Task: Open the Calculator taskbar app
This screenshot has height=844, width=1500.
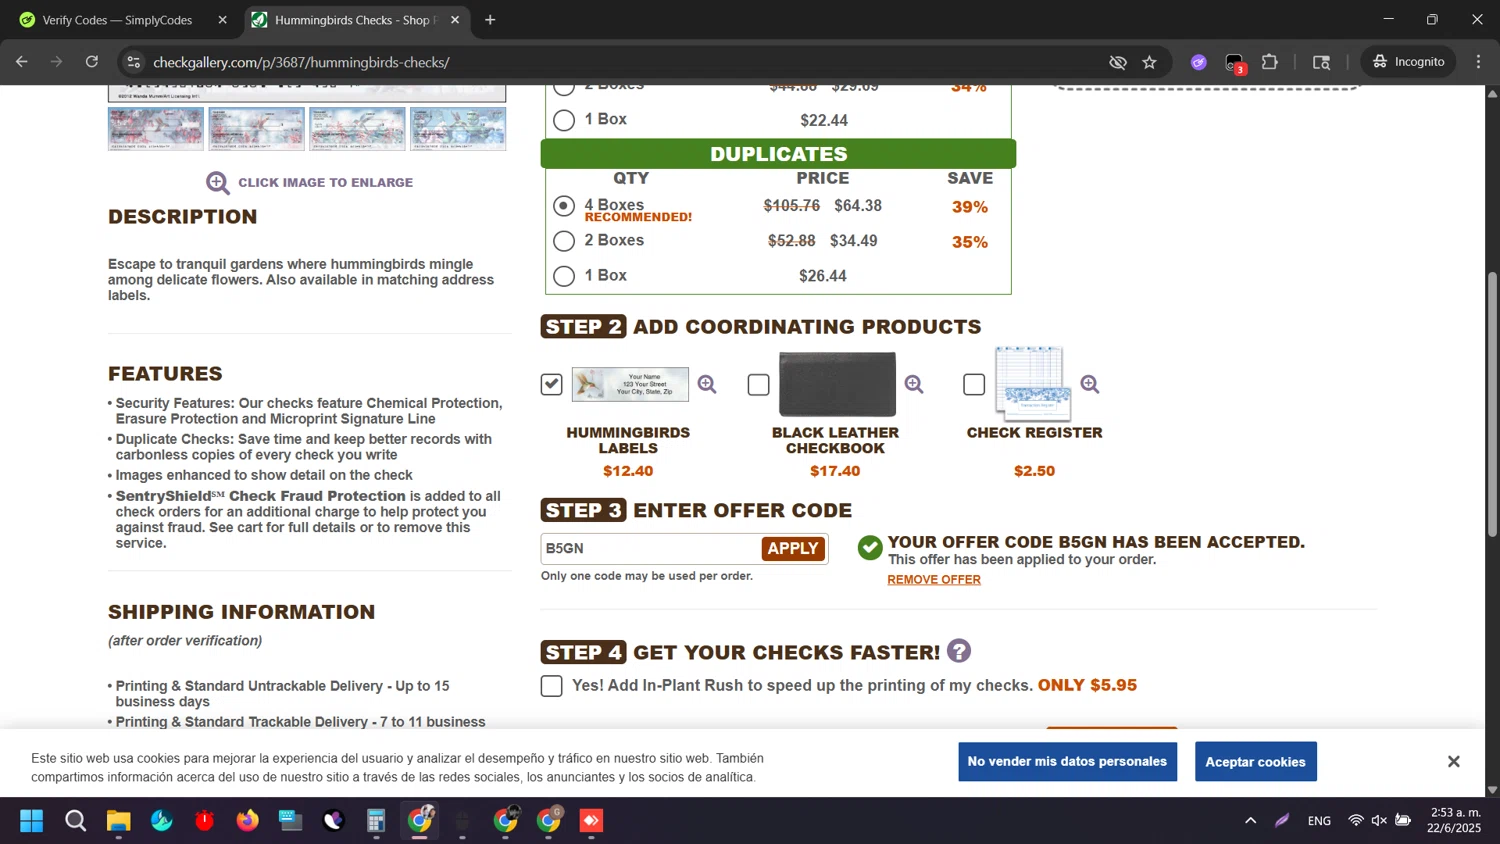Action: [x=376, y=821]
